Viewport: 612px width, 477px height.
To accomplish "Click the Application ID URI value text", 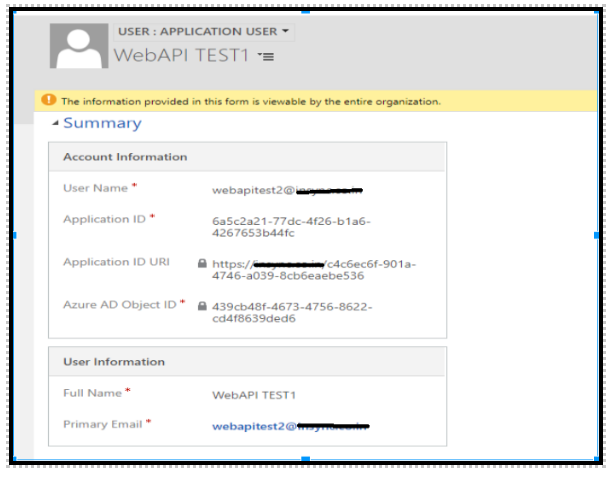I will coord(314,270).
